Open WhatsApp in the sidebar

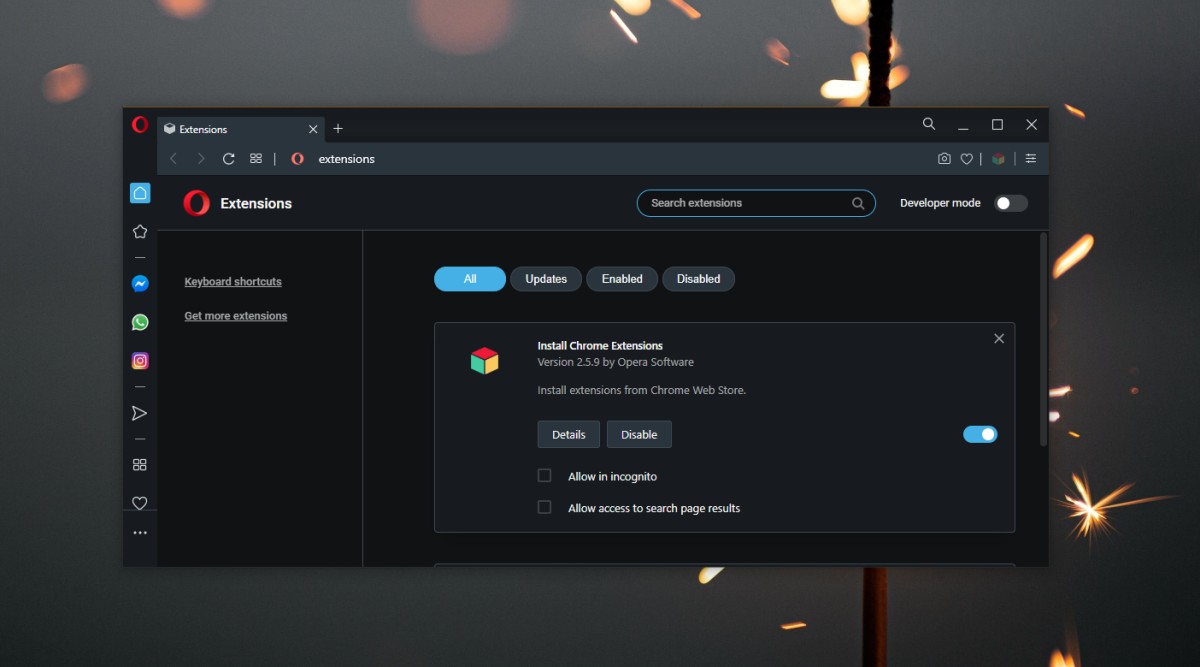[x=140, y=322]
